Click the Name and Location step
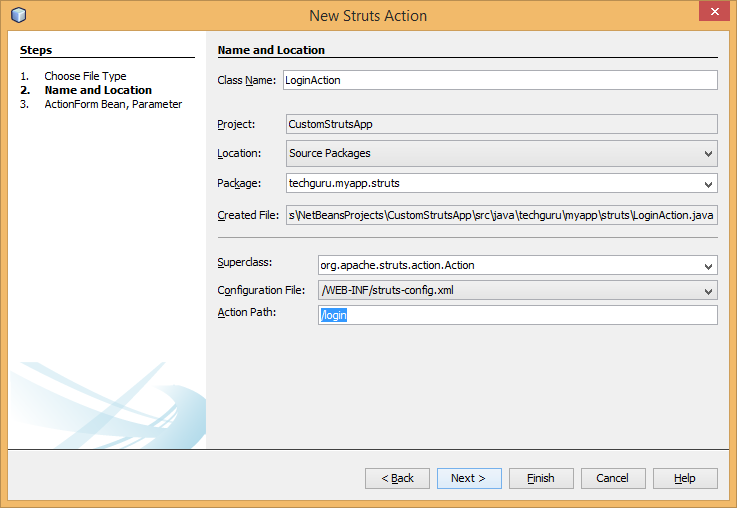 point(98,90)
